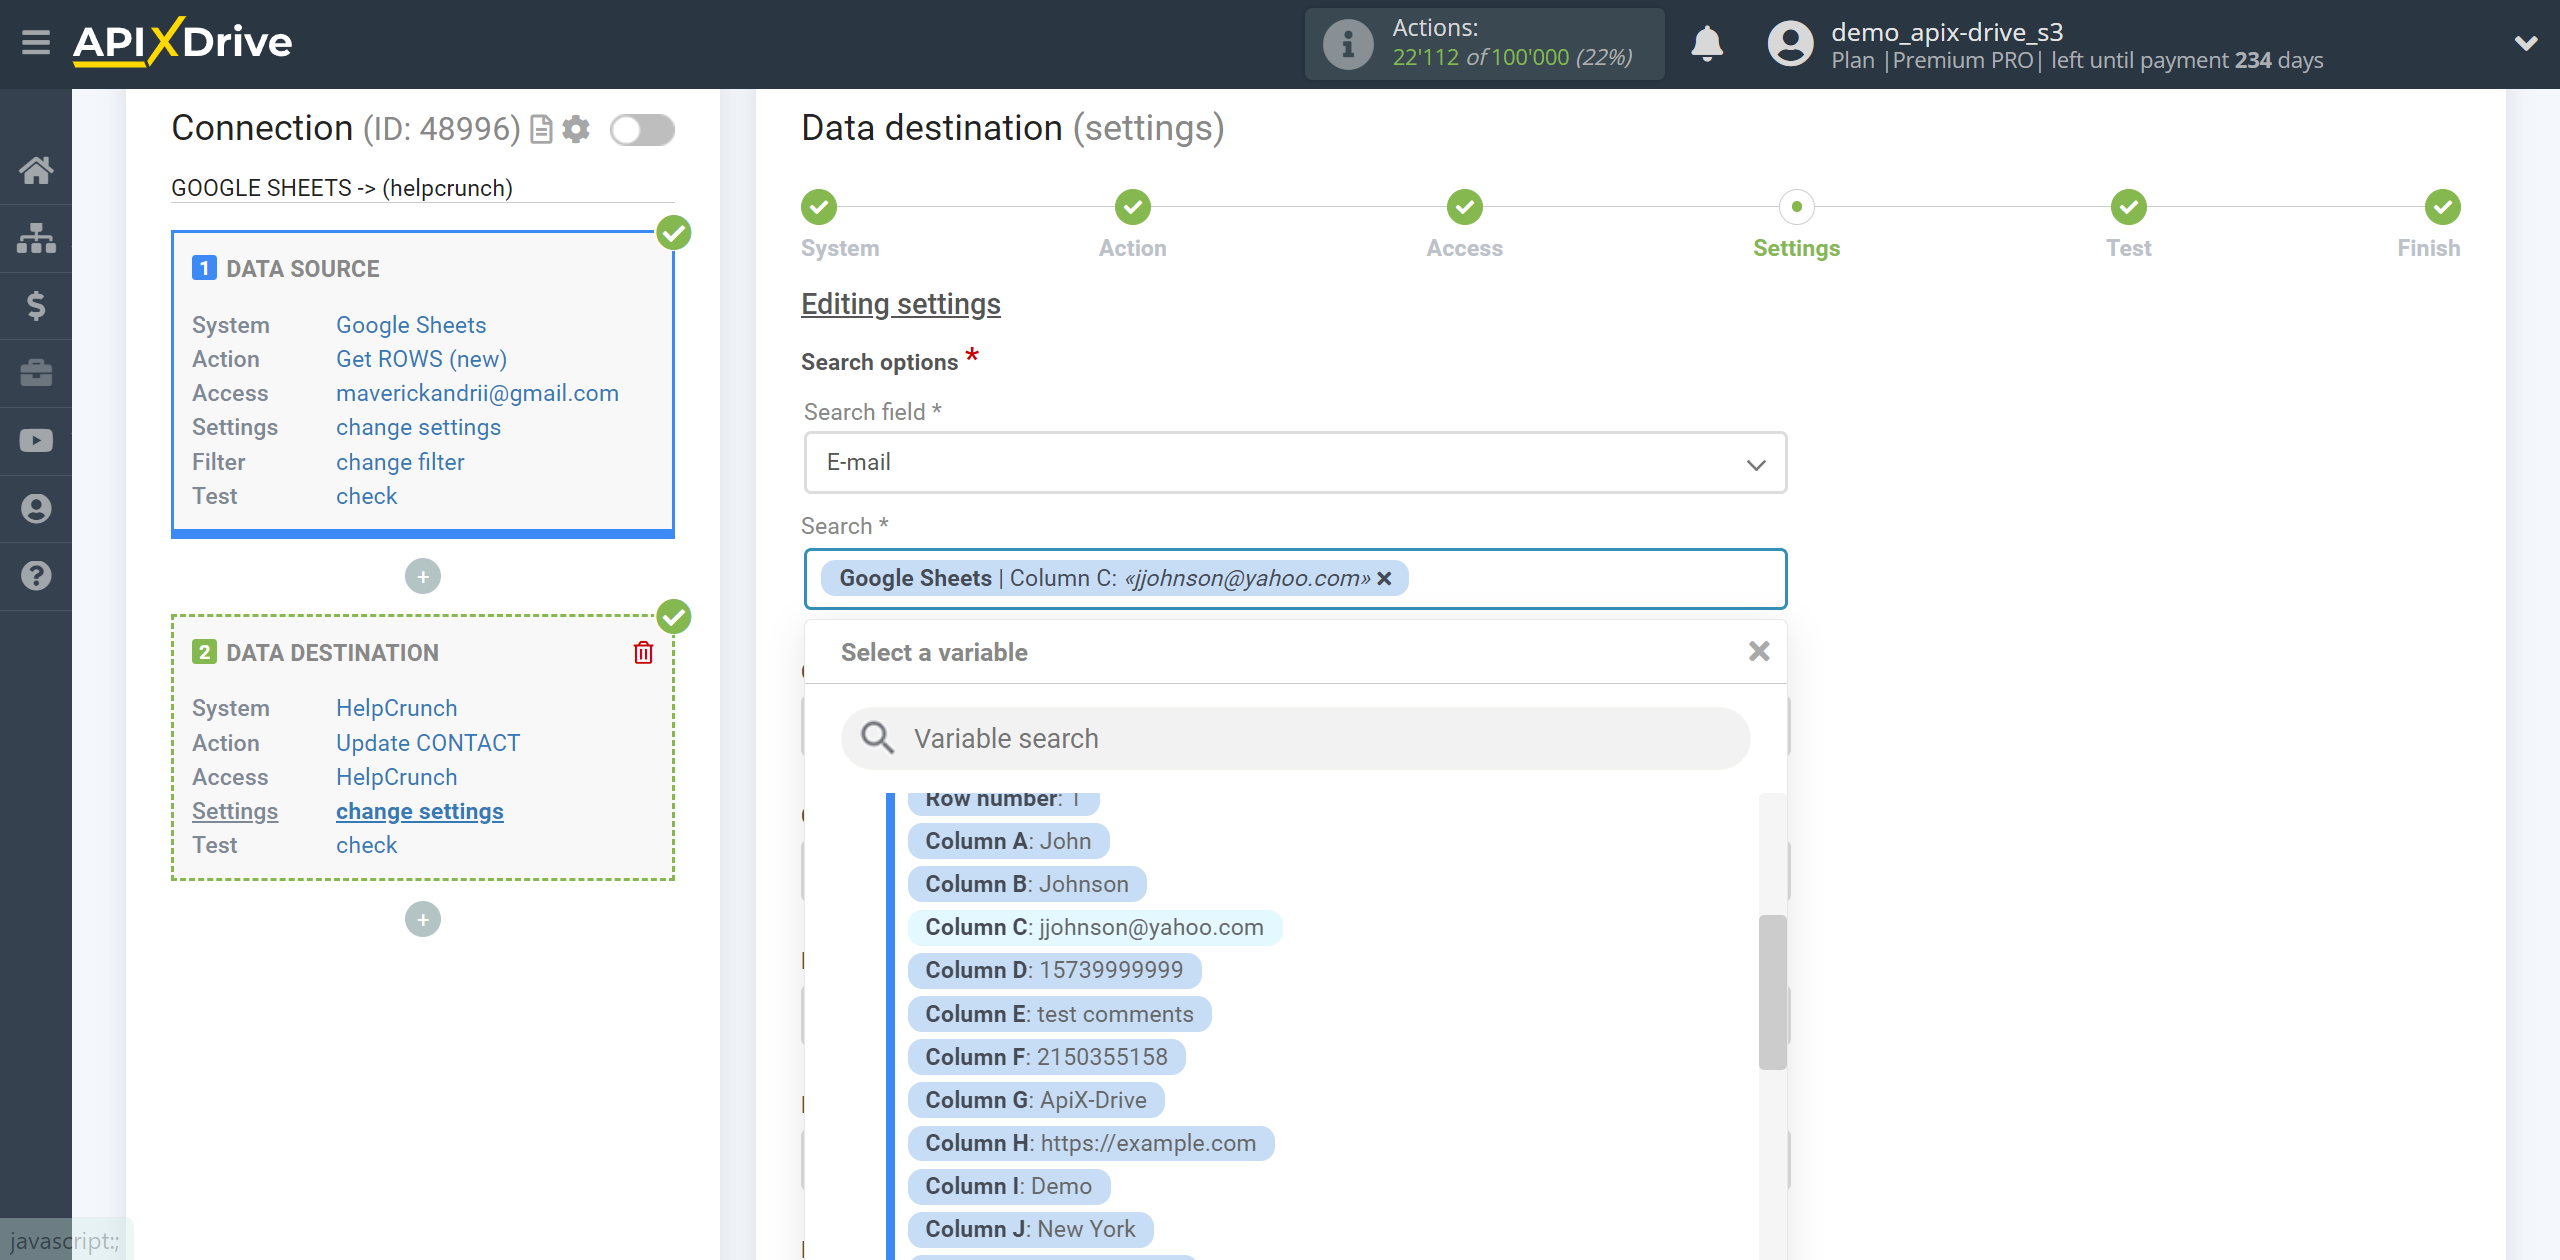Screen dimensions: 2560x1260
Task: Click the Get ROWS (new) action link
Action: (x=421, y=359)
